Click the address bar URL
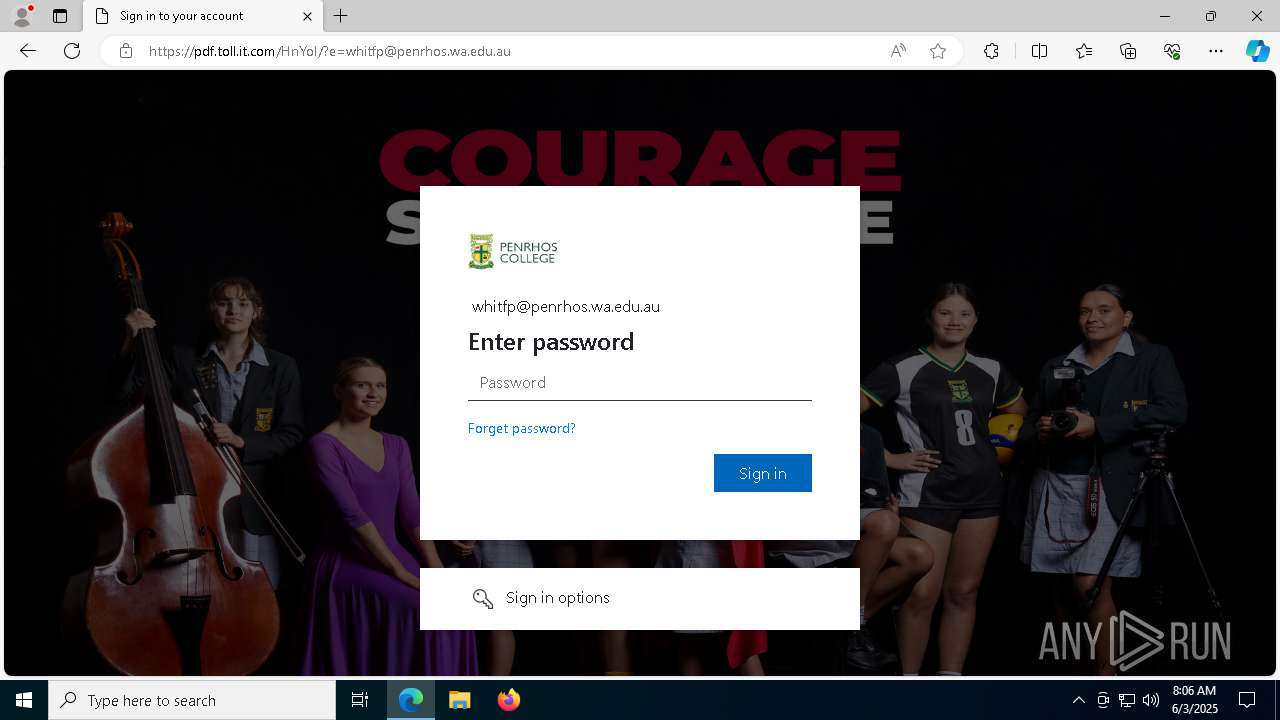1280x720 pixels. pos(330,51)
